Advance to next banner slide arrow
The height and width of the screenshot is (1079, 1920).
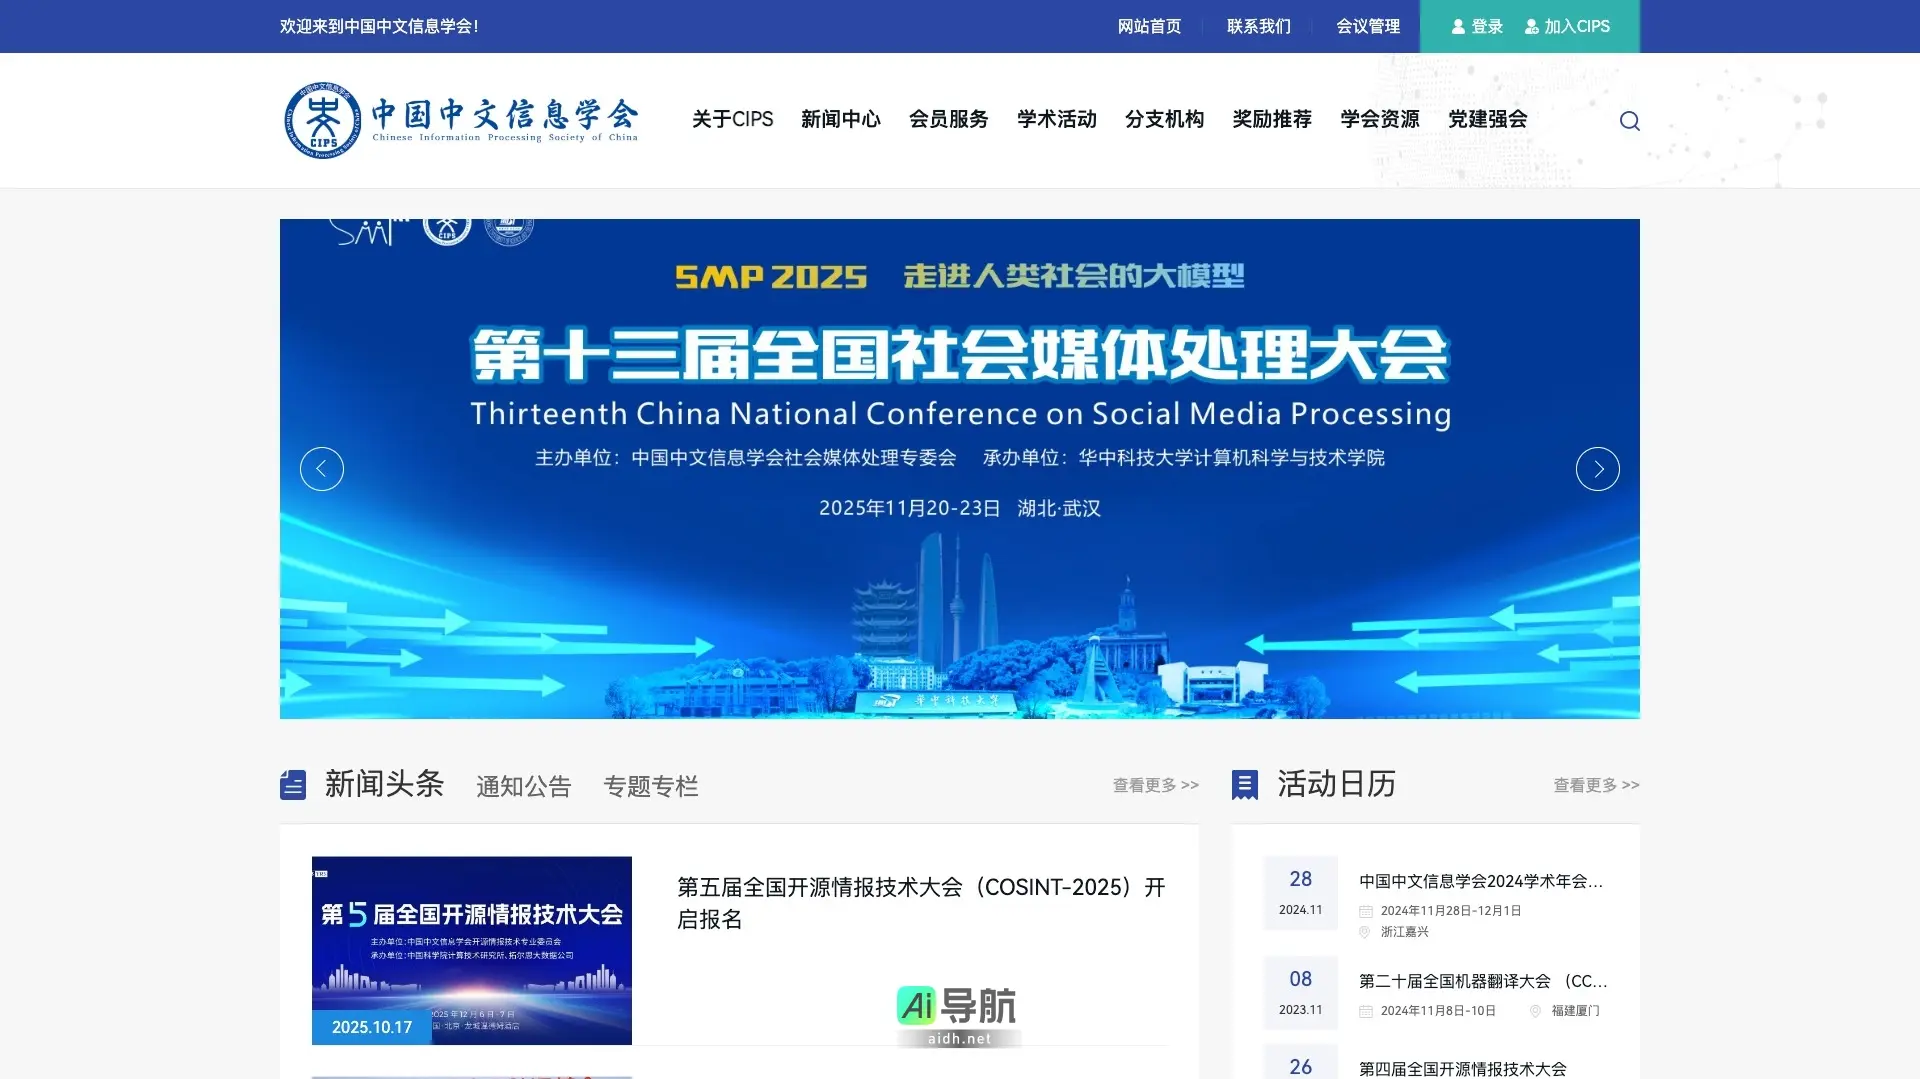[1598, 469]
